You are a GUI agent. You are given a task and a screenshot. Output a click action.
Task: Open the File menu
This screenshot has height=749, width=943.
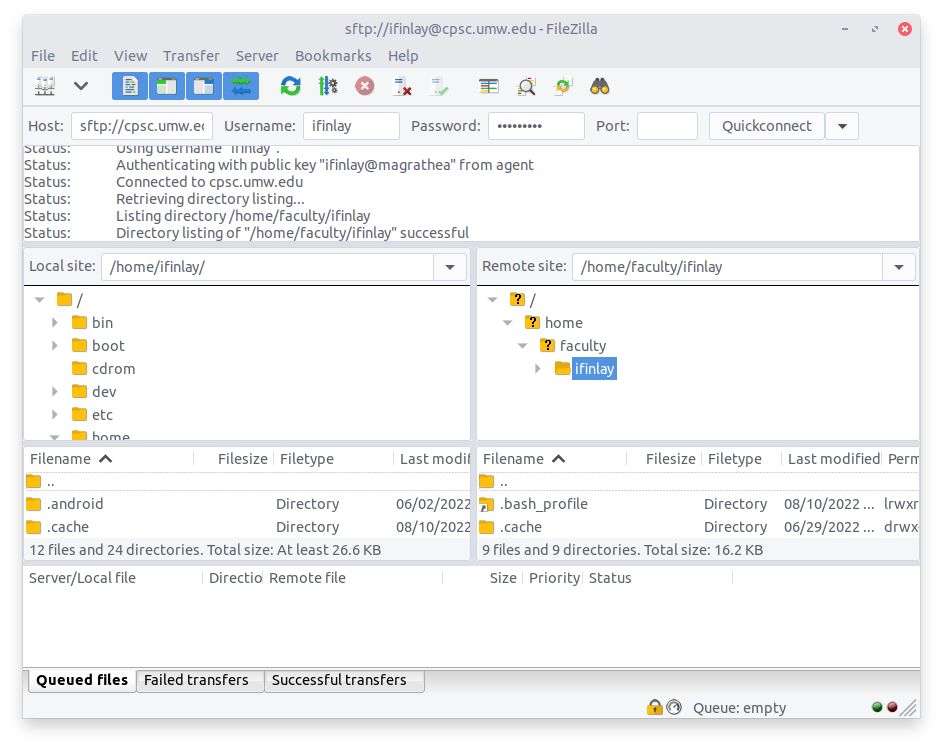coord(43,56)
